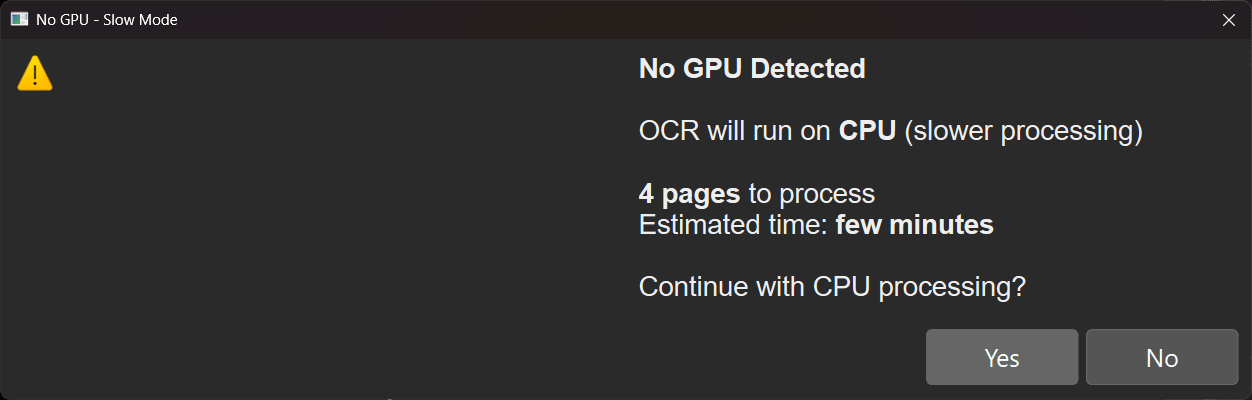Close the No GPU dialog window

1228,20
